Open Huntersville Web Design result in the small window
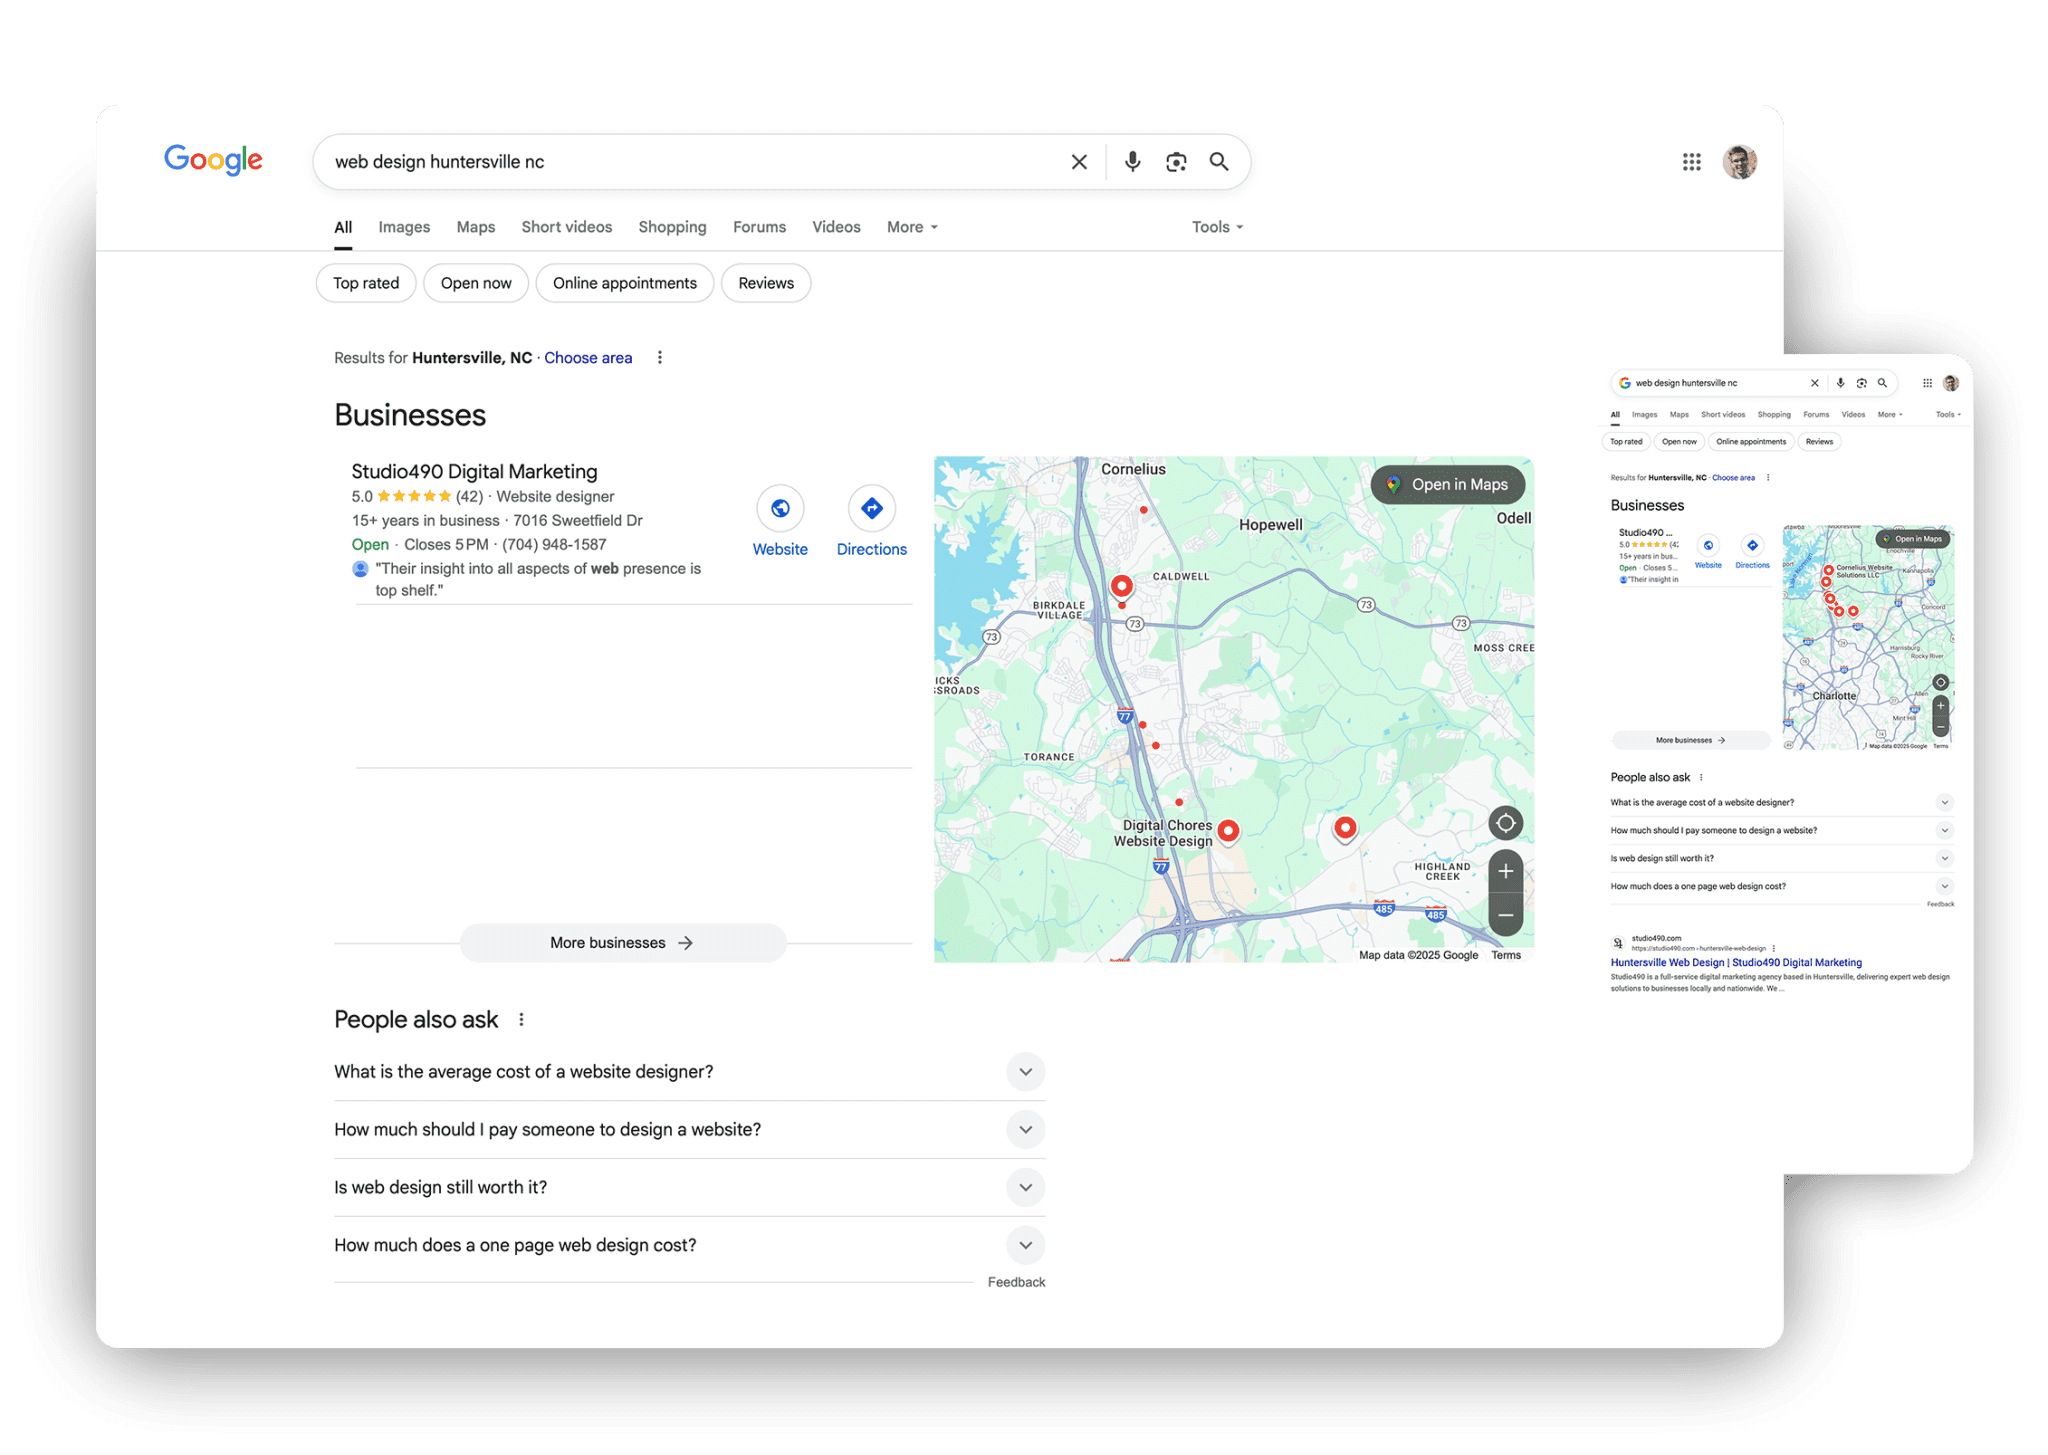The image size is (2048, 1455). point(1736,963)
